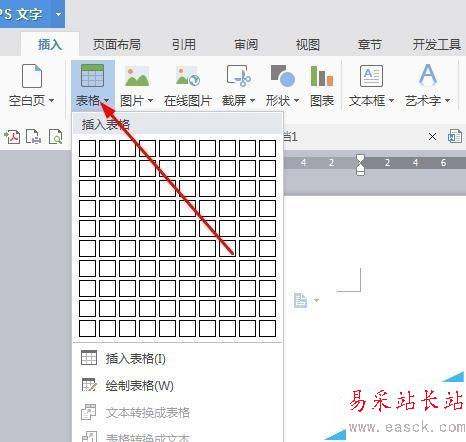Click the screenshot scissors icon
This screenshot has height=442, width=466.
pyautogui.click(x=239, y=76)
